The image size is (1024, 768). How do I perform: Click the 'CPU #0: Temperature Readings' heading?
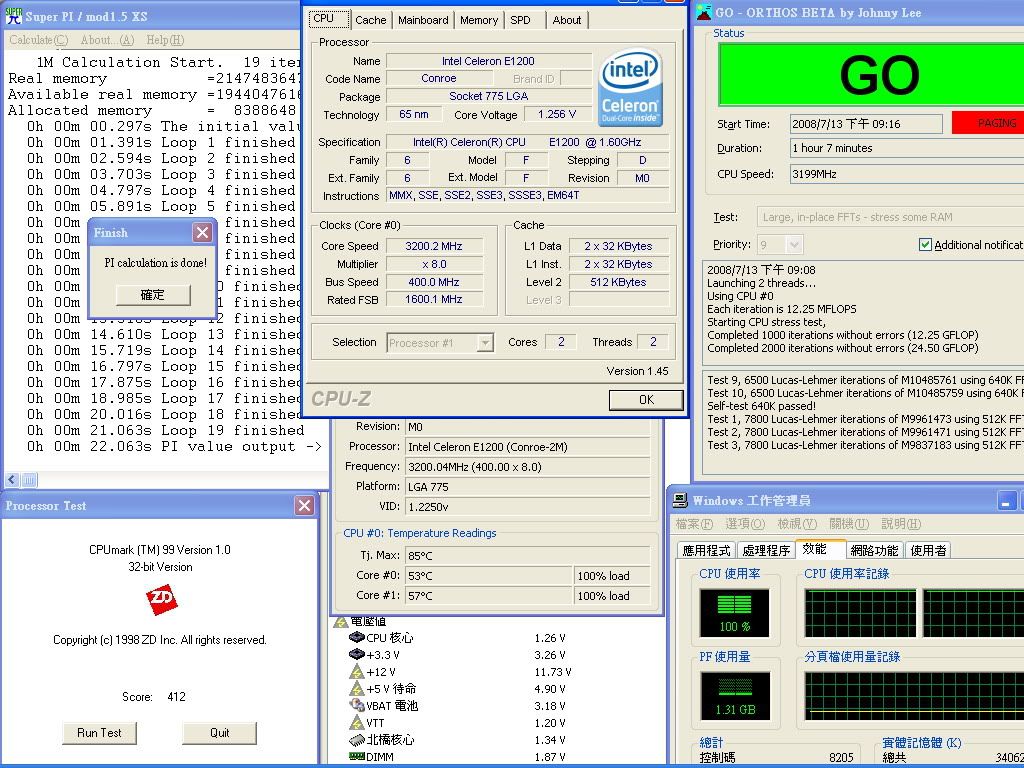coord(420,533)
